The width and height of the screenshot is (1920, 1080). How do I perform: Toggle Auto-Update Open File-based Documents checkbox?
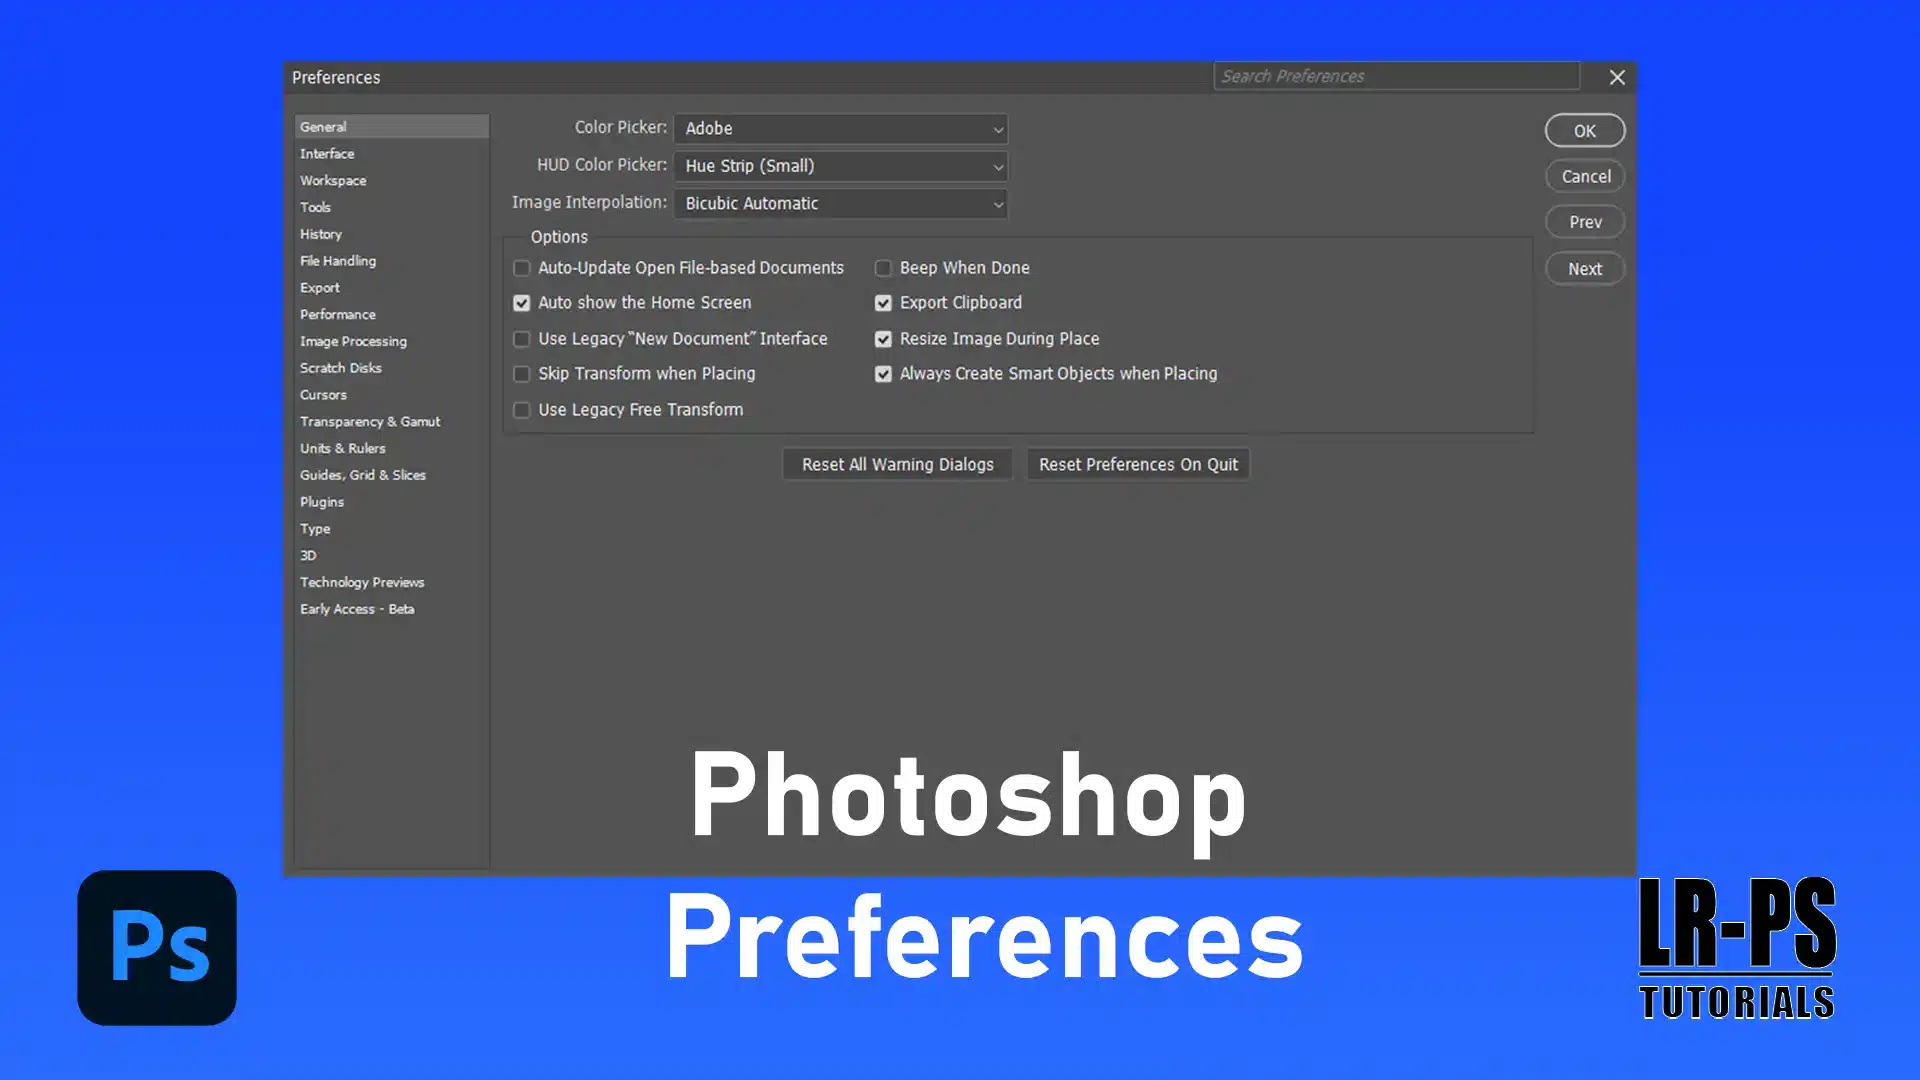point(521,268)
